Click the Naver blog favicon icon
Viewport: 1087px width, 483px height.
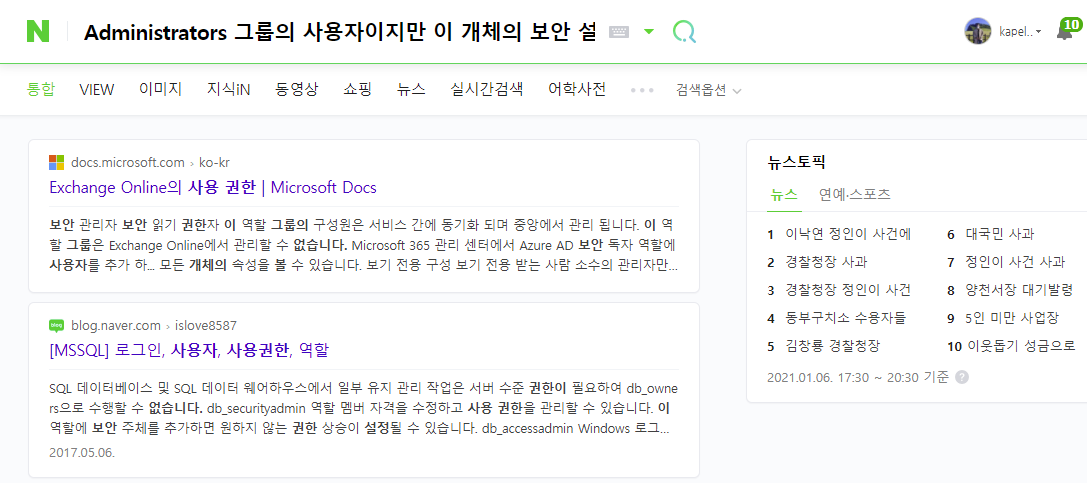tap(56, 326)
